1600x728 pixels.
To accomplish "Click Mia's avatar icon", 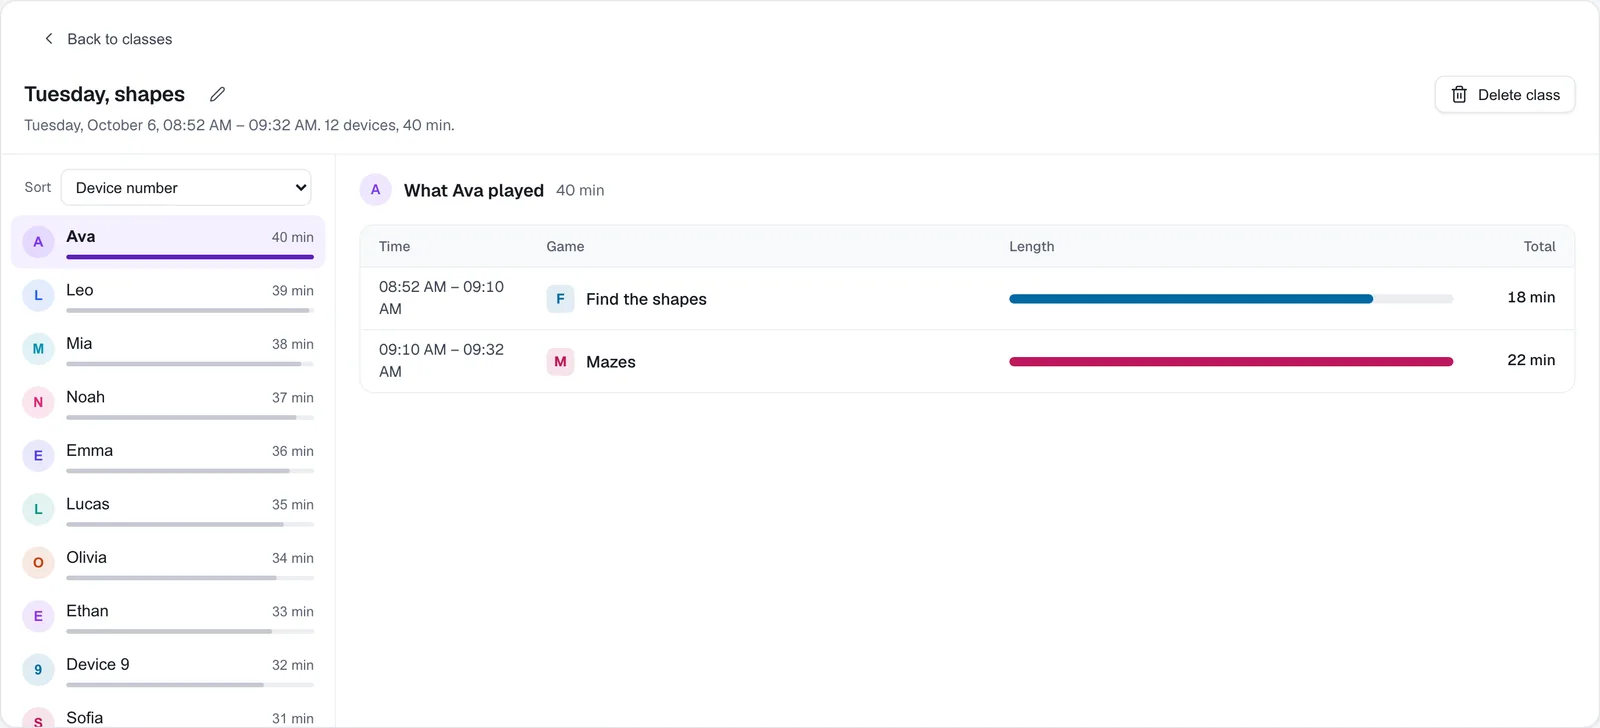I will point(38,349).
